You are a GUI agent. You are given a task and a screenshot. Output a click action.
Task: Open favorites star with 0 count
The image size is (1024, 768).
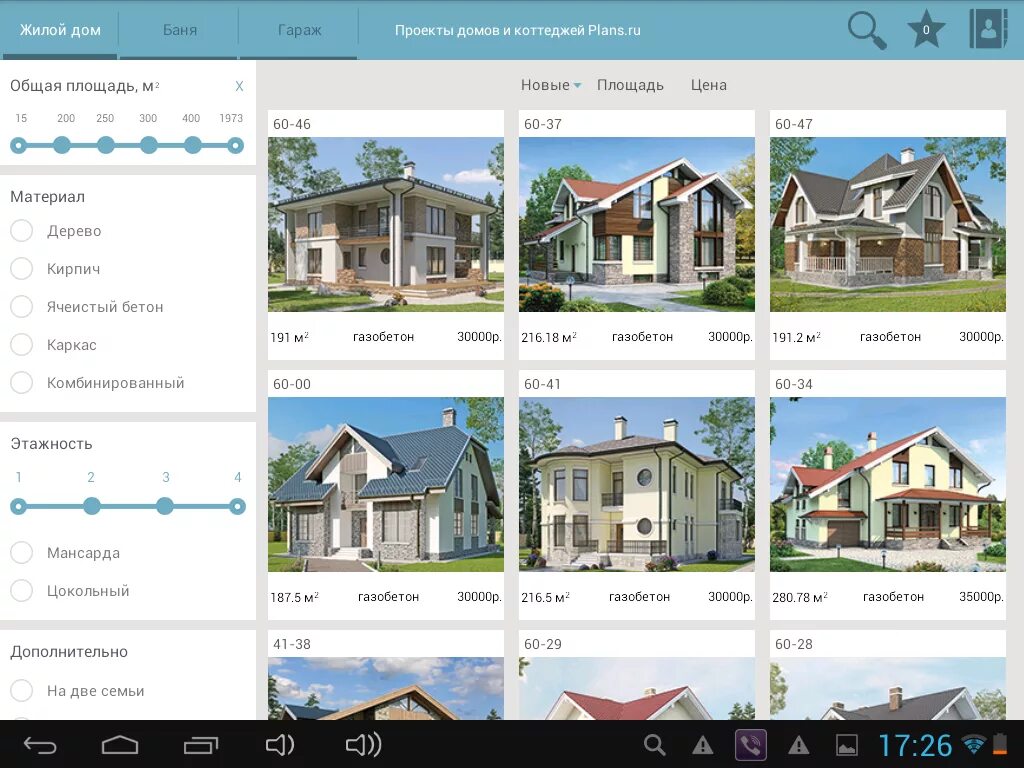pyautogui.click(x=926, y=30)
